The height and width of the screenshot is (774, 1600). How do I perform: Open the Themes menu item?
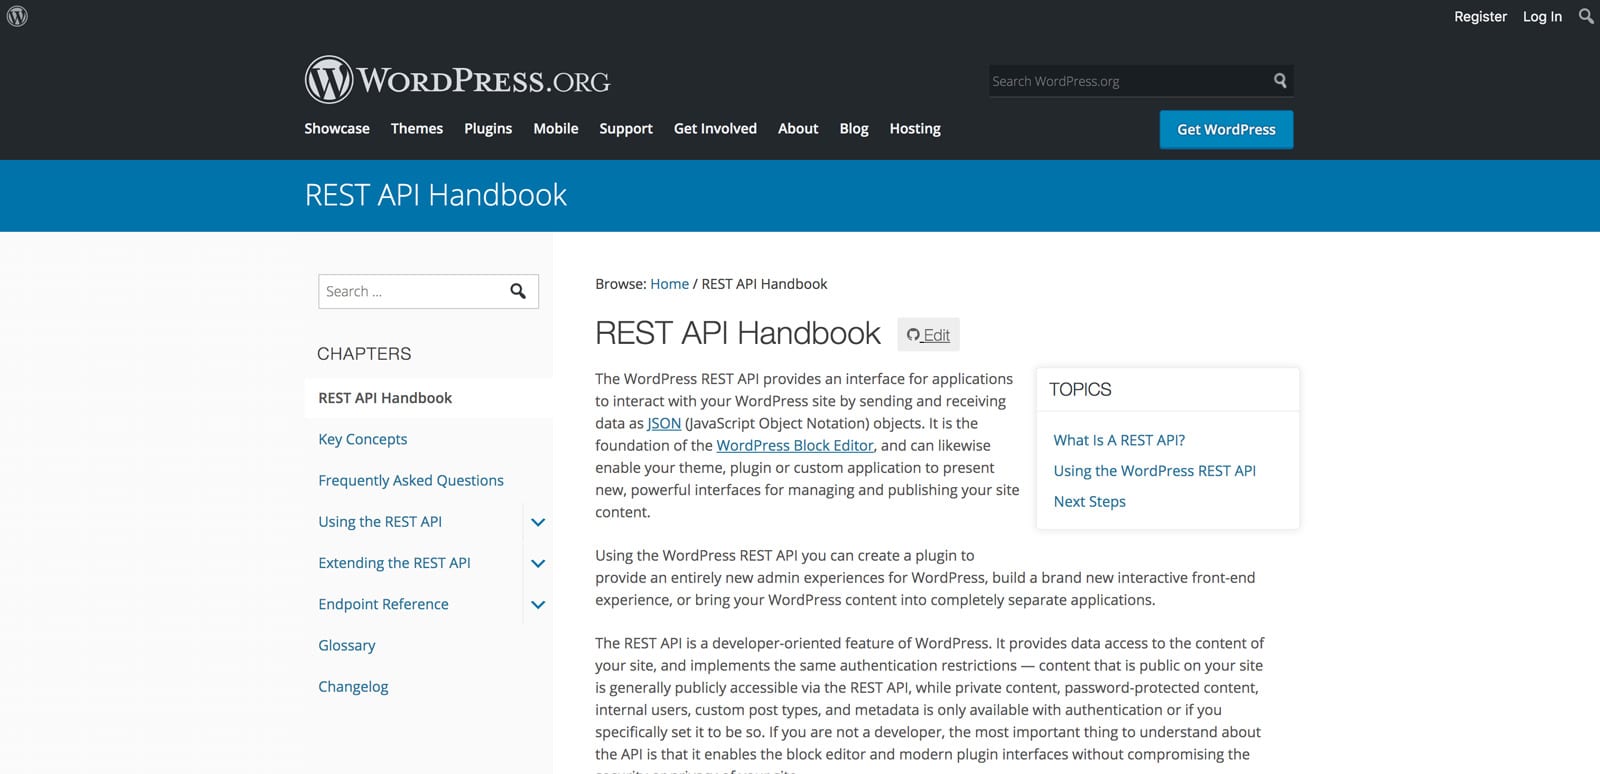(x=417, y=128)
